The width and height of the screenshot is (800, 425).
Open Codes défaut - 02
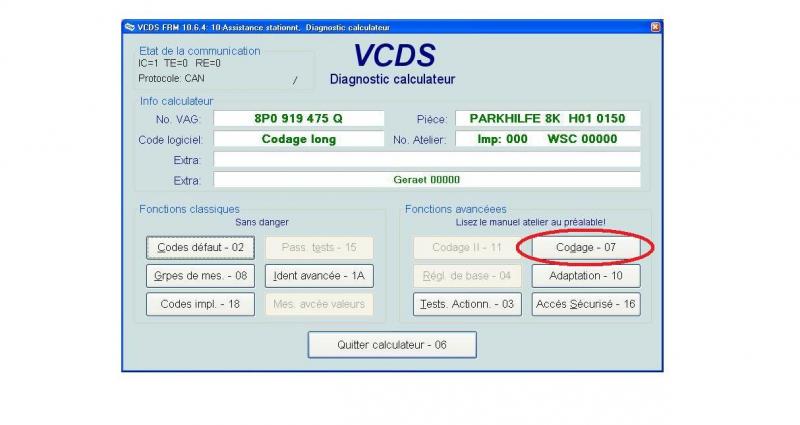200,247
